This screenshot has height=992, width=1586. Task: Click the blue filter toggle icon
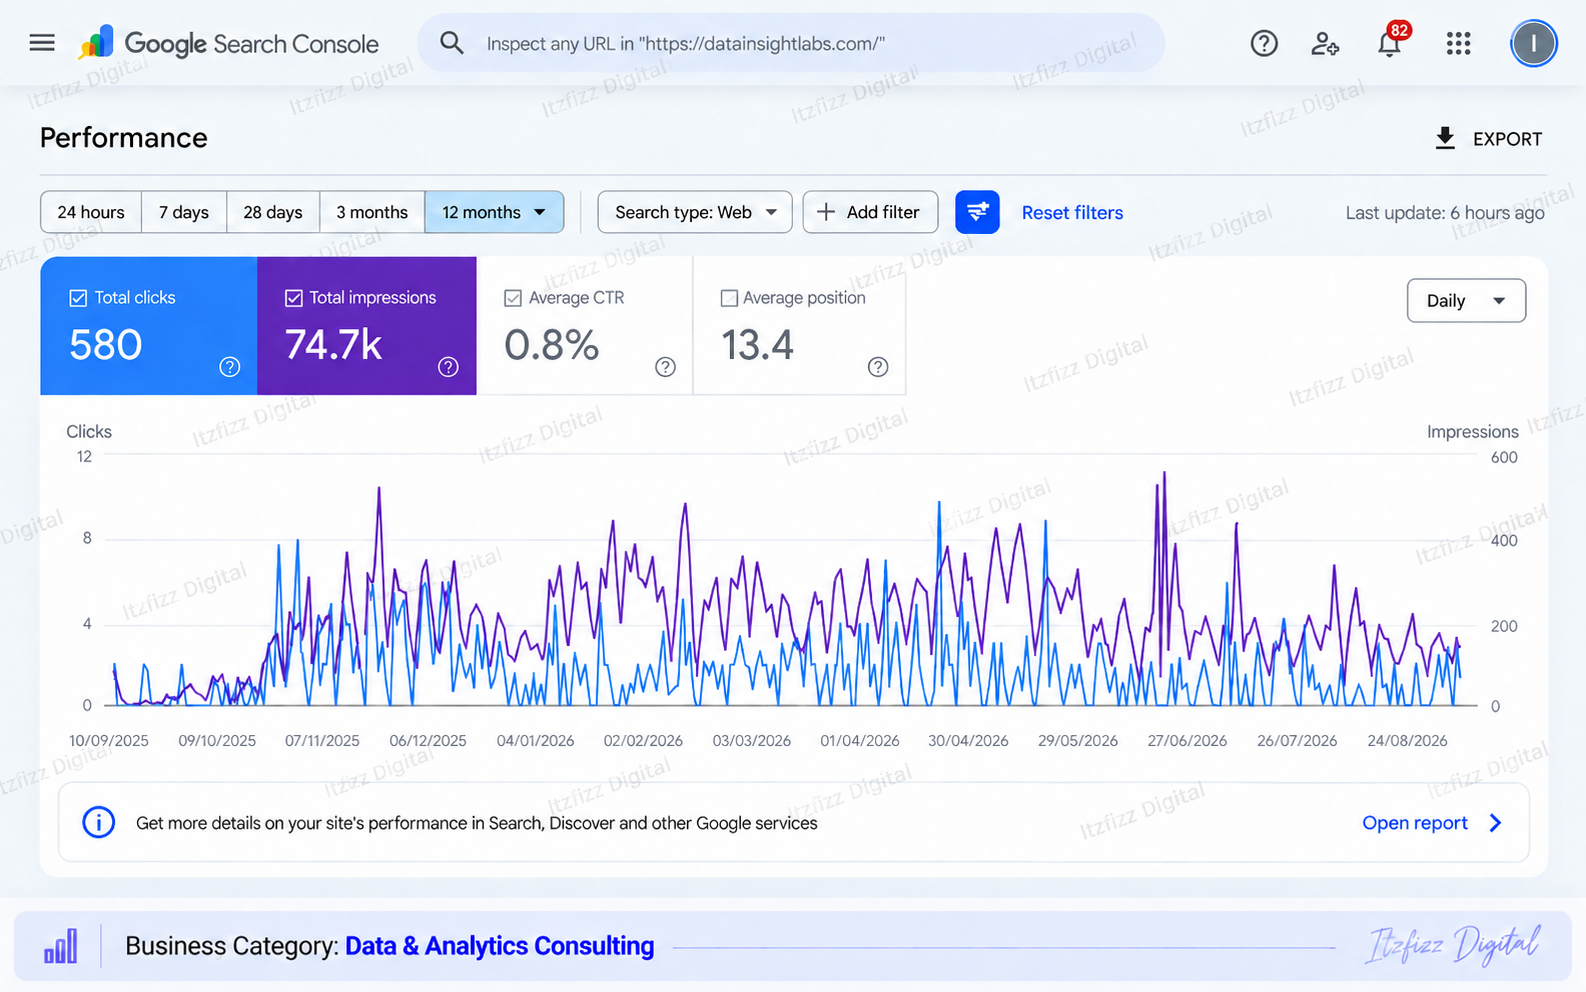point(977,212)
